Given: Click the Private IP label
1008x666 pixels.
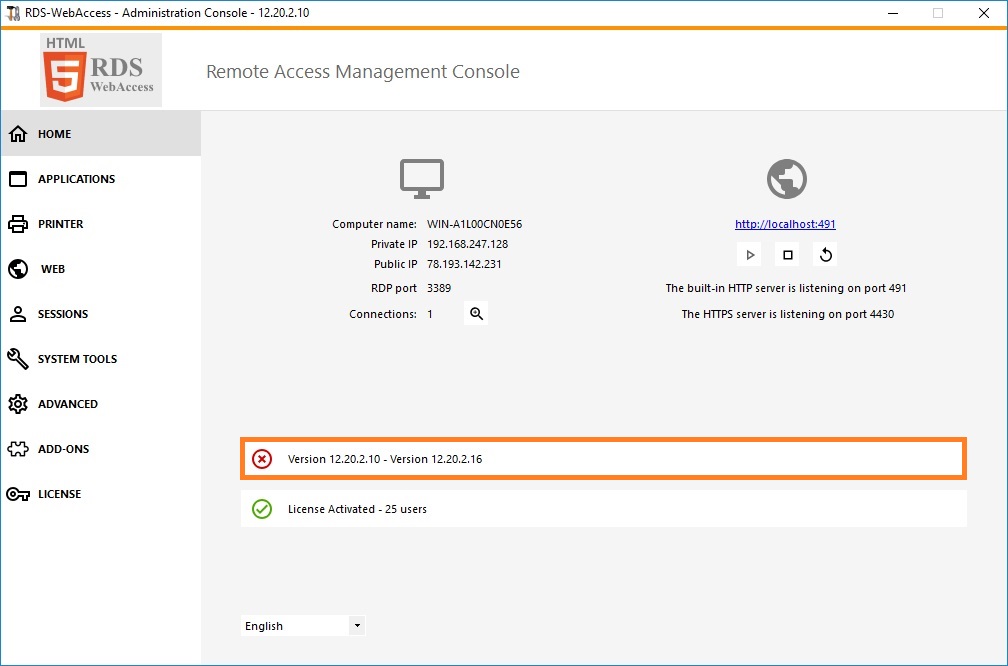Looking at the screenshot, I should point(394,244).
